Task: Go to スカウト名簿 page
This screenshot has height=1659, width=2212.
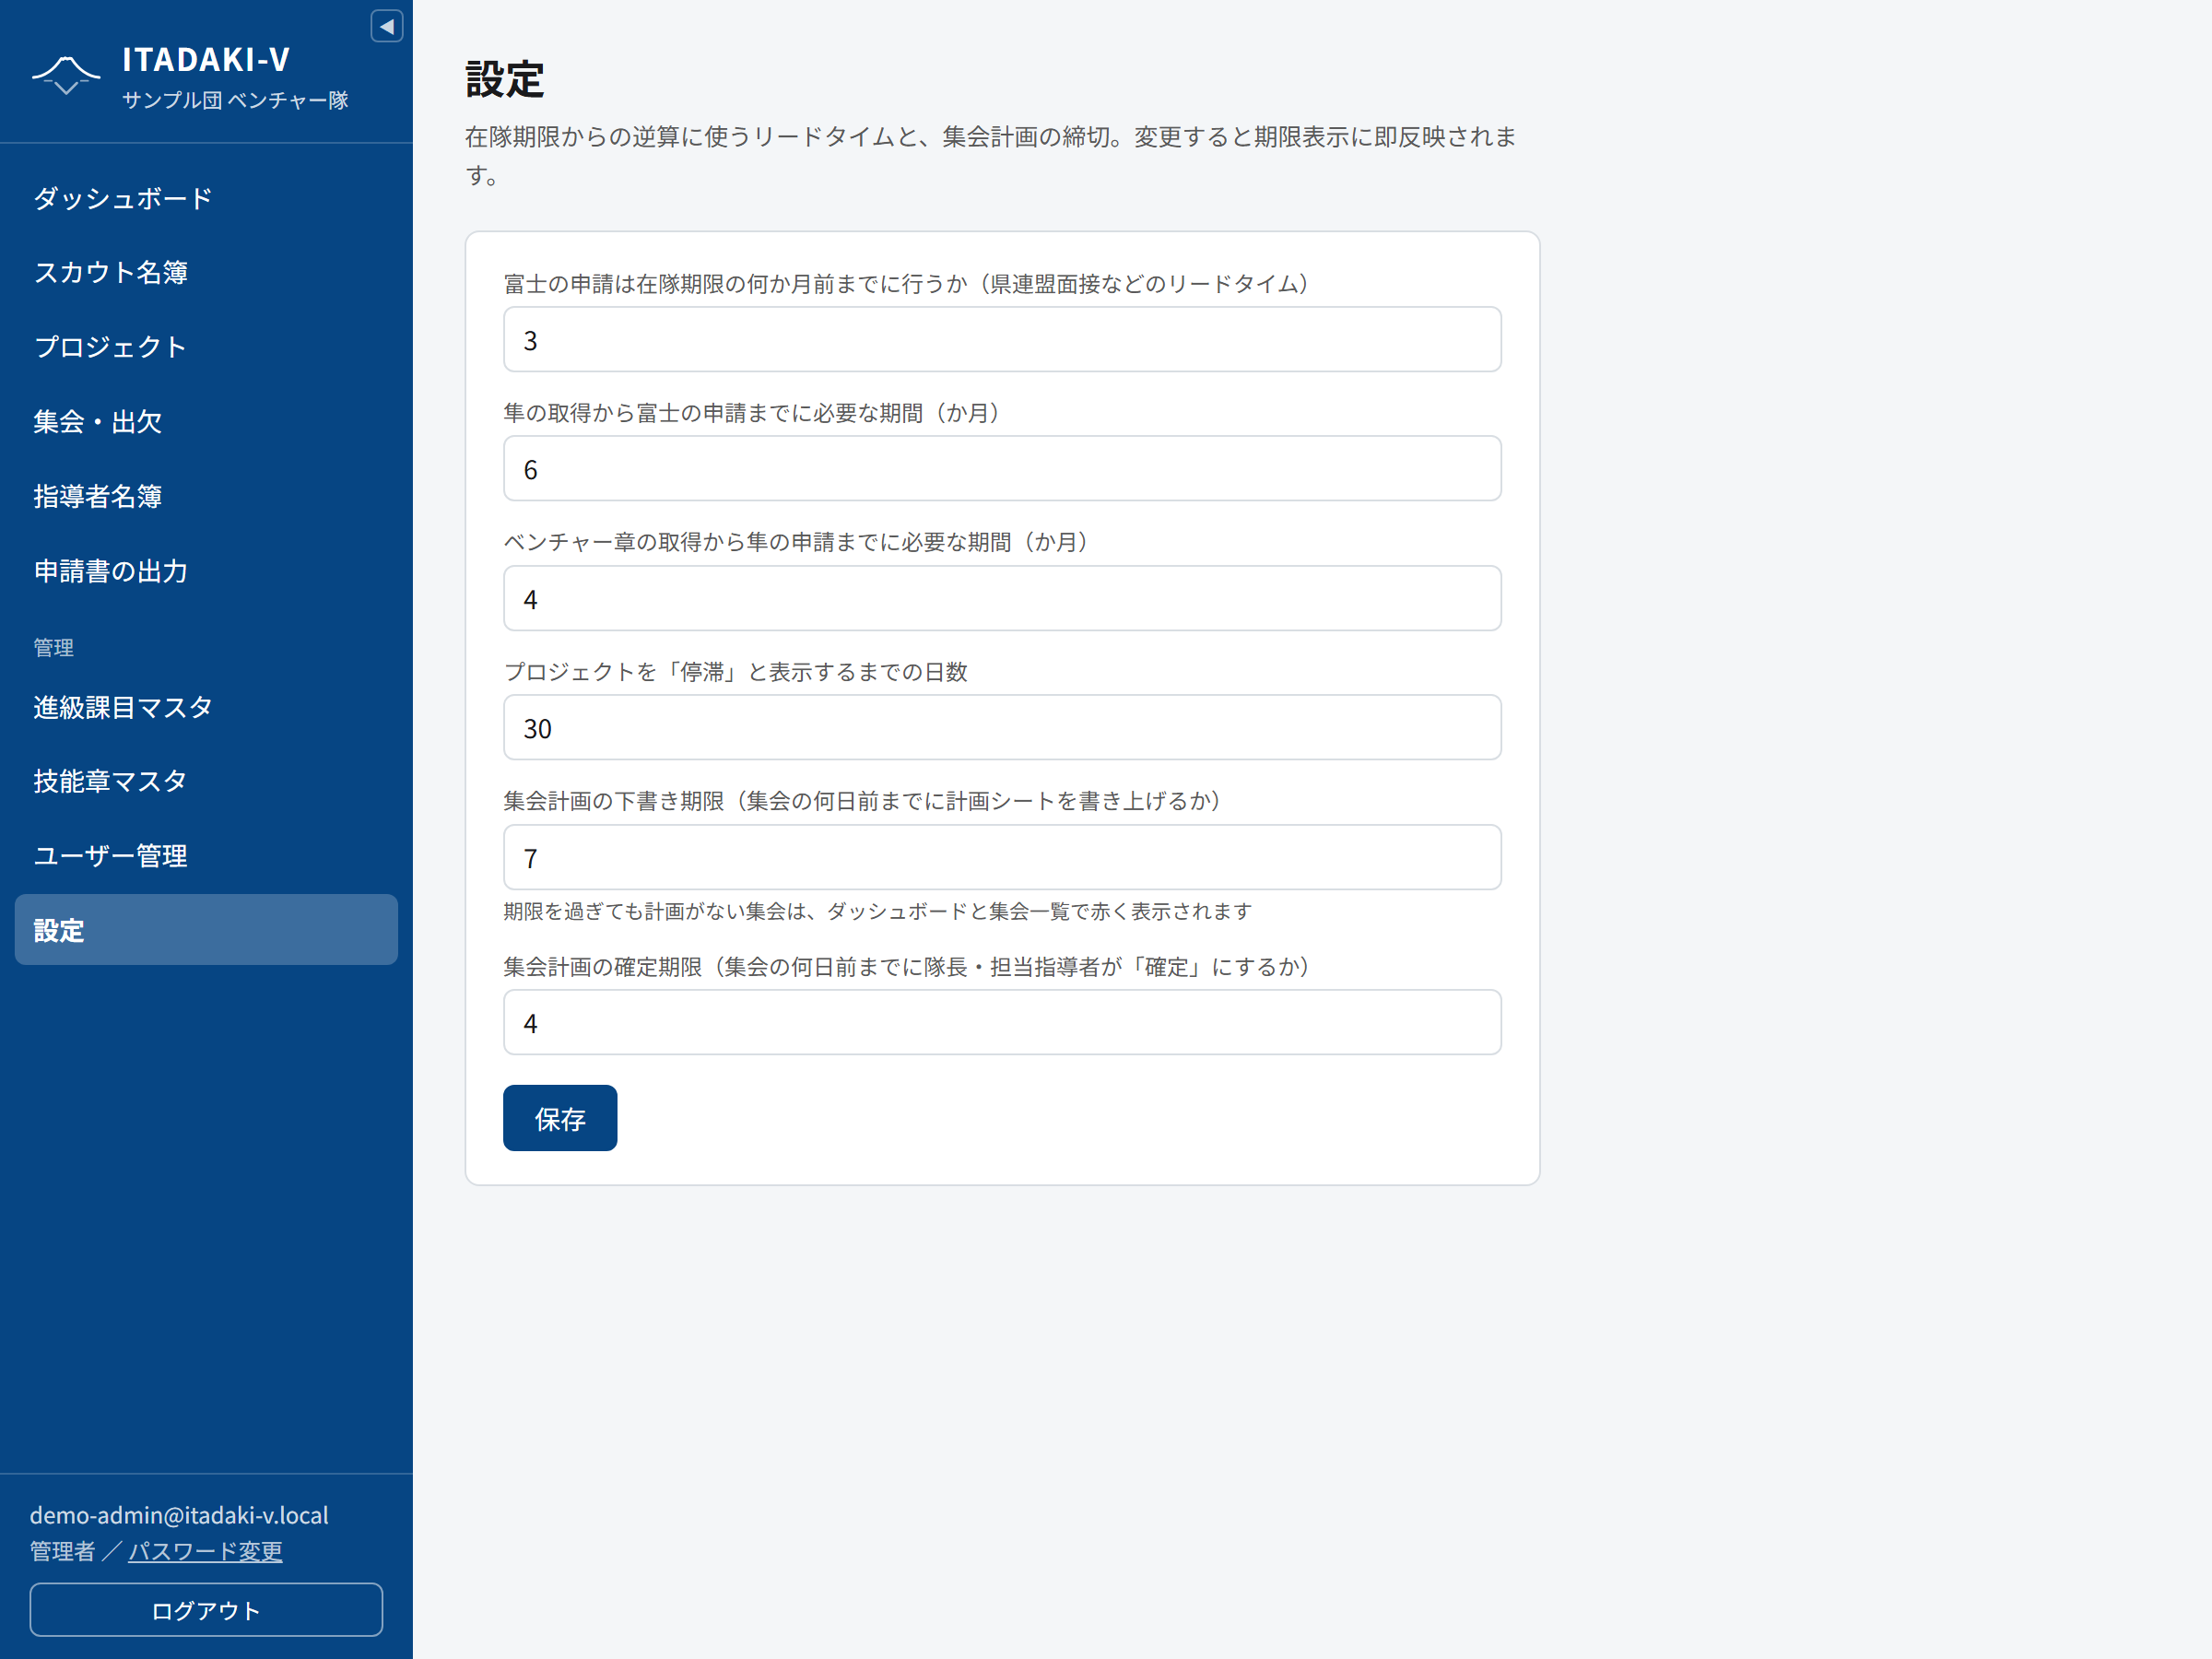Action: [206, 272]
